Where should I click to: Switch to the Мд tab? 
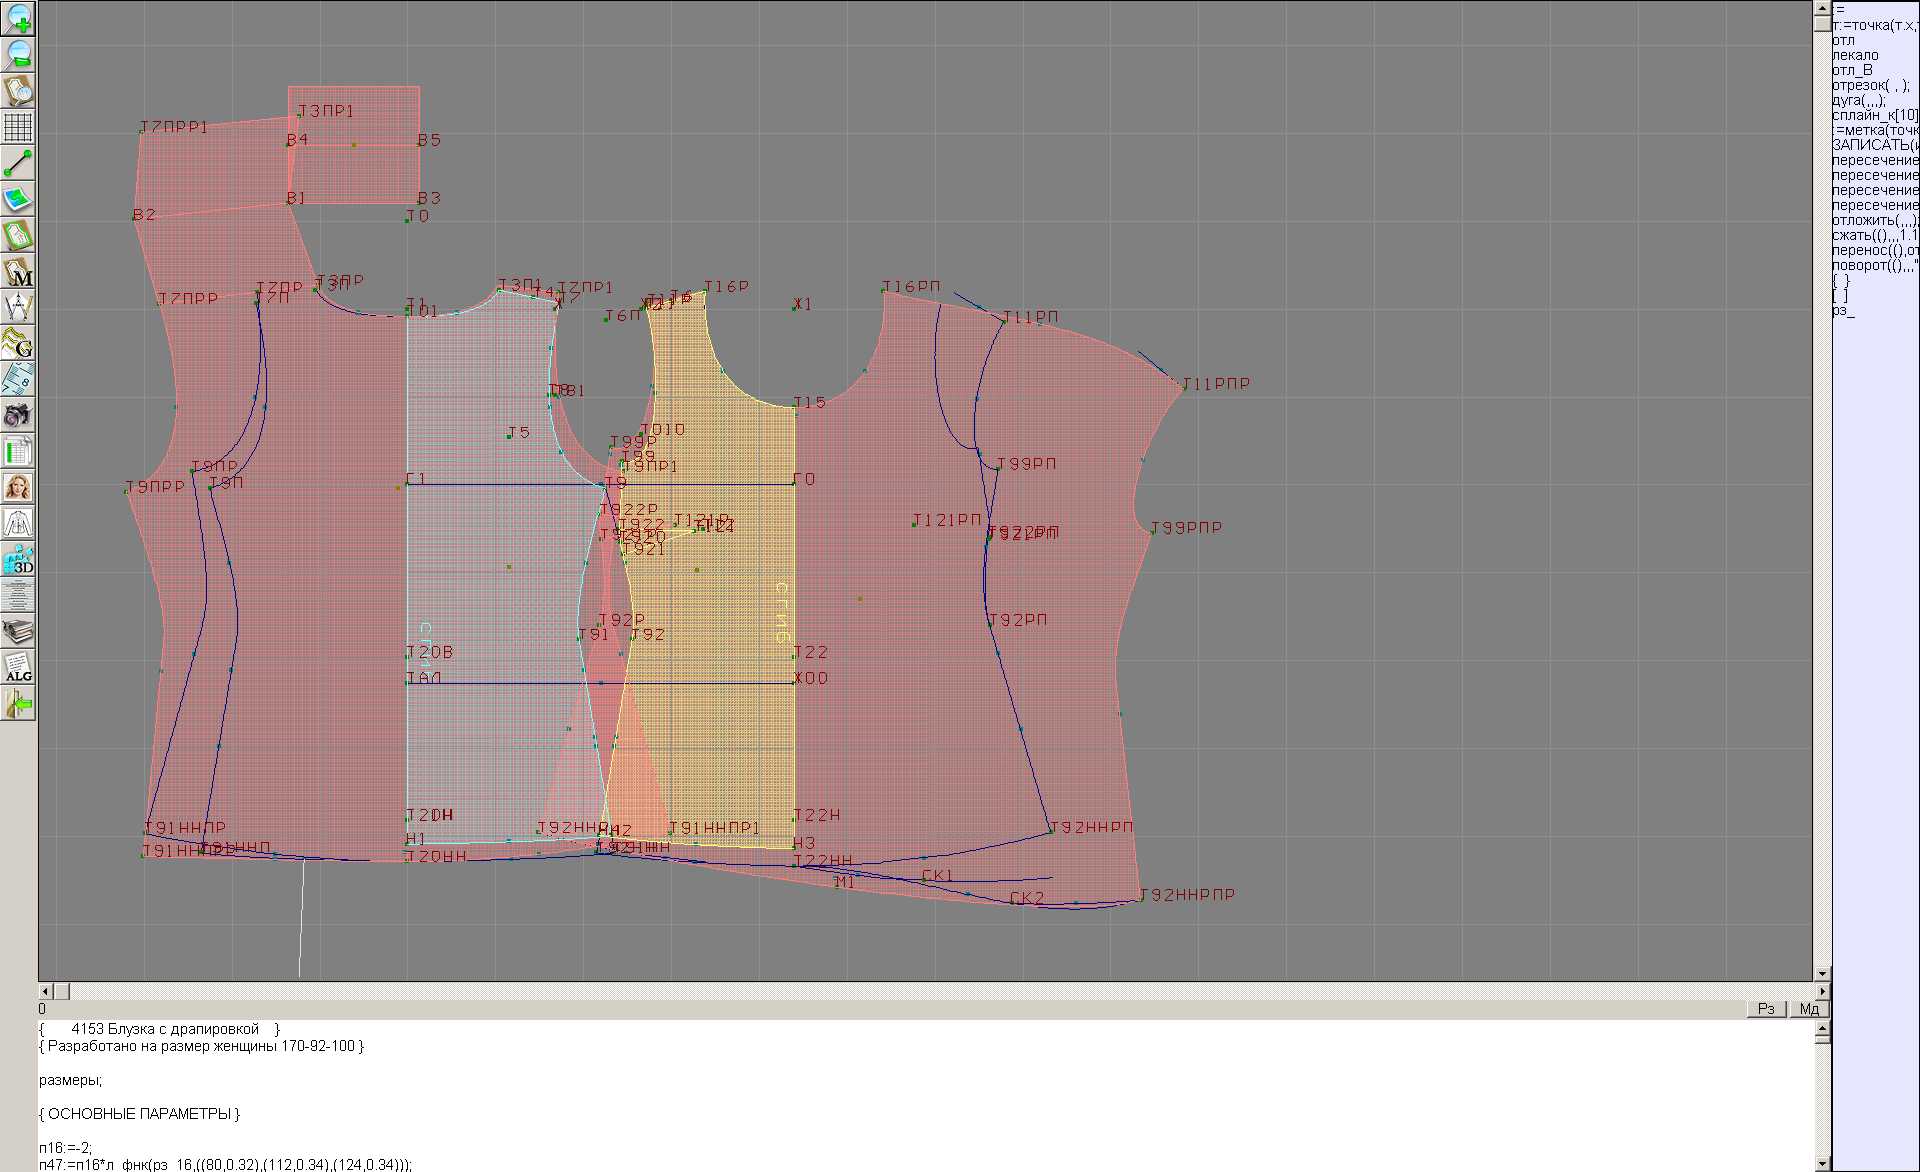(x=1809, y=1008)
